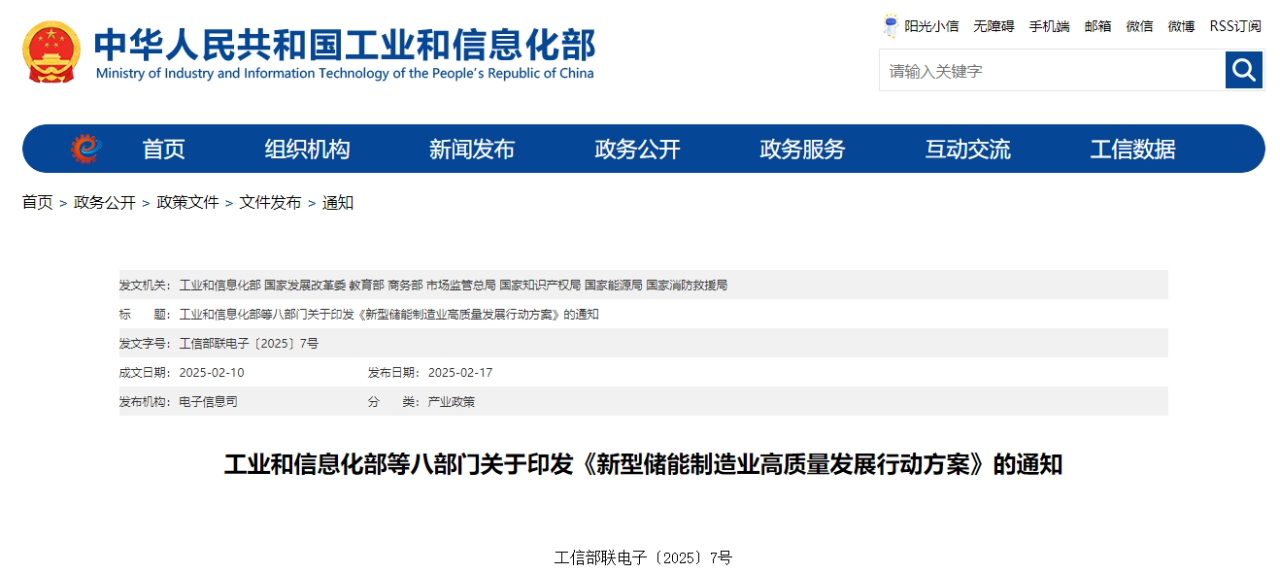
Task: Click the 邮箱 mailbox link
Action: [1098, 26]
